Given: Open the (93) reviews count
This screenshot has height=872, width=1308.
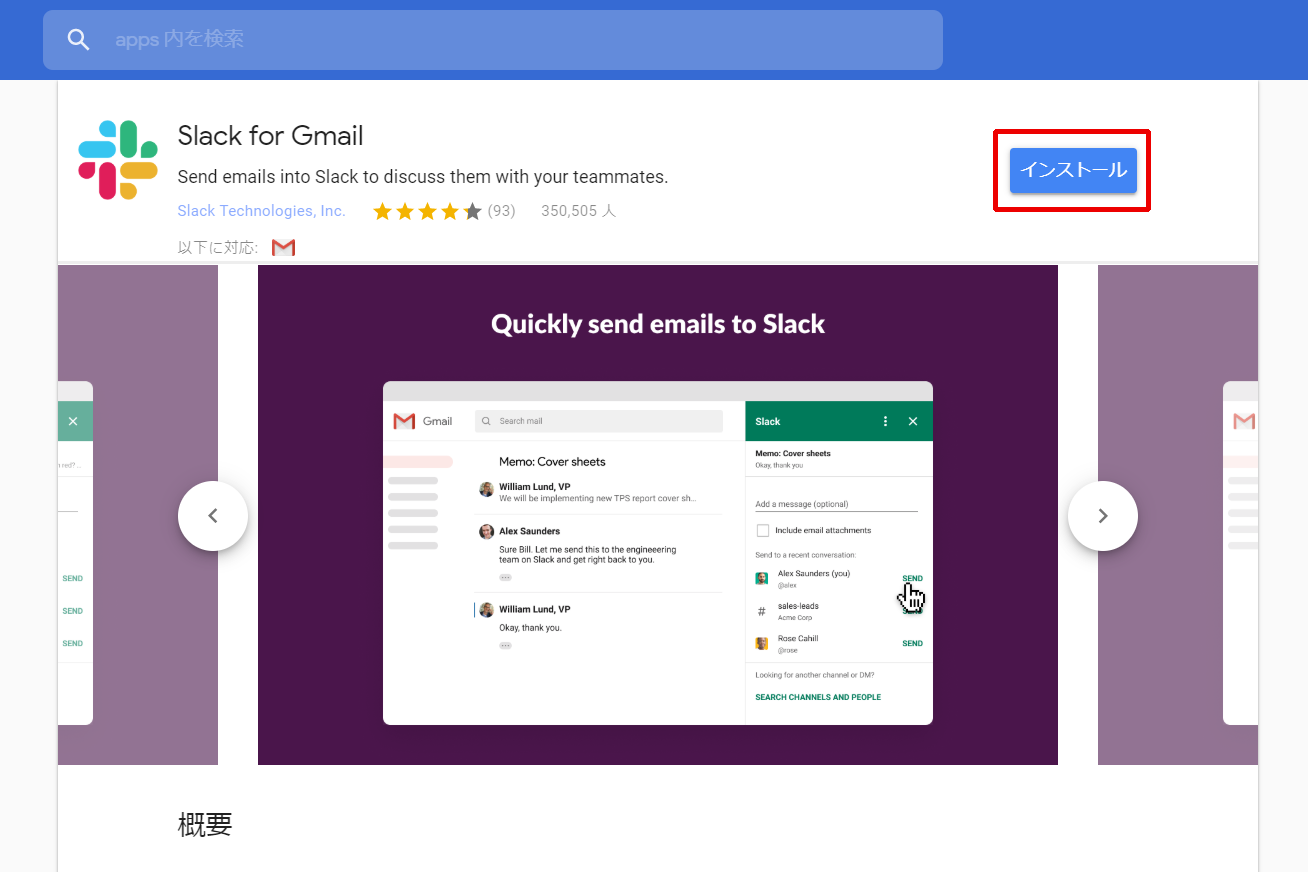Looking at the screenshot, I should pyautogui.click(x=502, y=211).
